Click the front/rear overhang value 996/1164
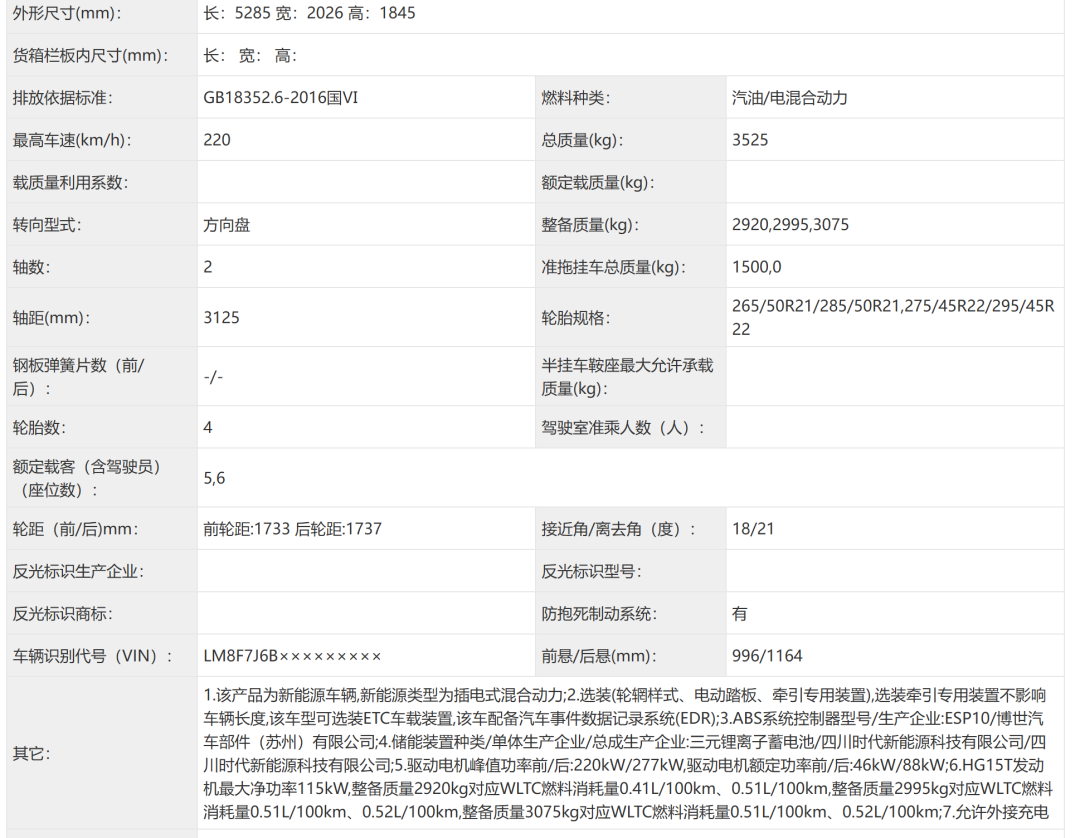1080x838 pixels. (767, 656)
